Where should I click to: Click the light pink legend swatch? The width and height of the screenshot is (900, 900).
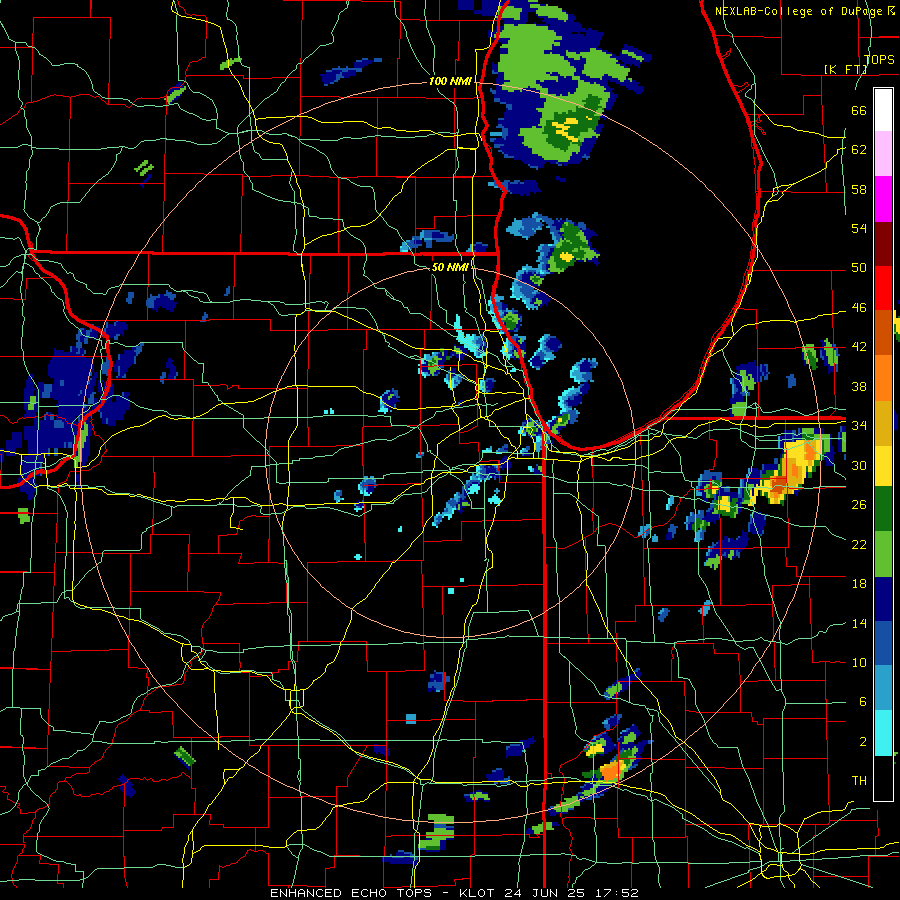883,154
